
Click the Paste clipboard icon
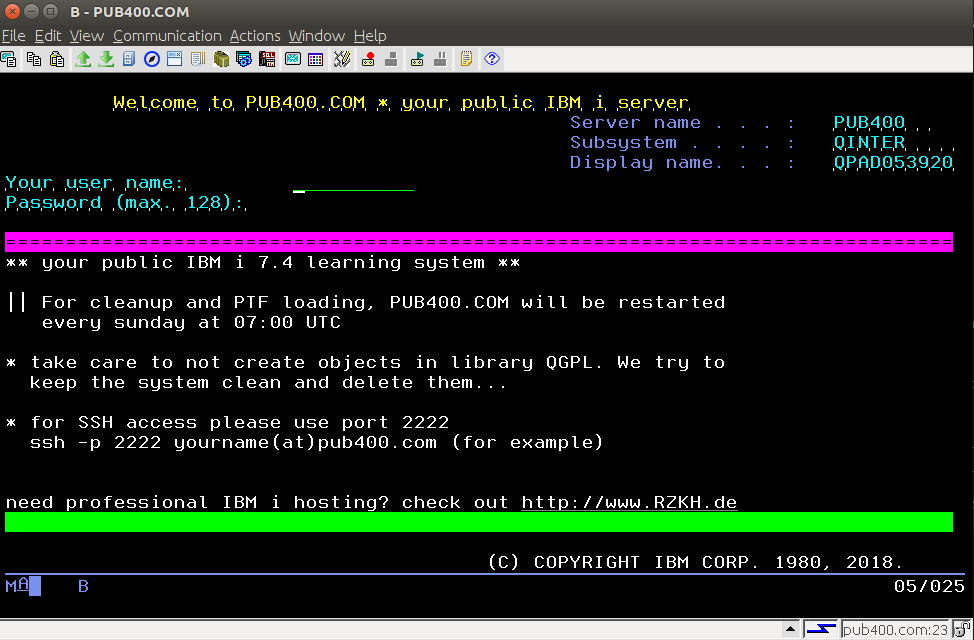(57, 58)
